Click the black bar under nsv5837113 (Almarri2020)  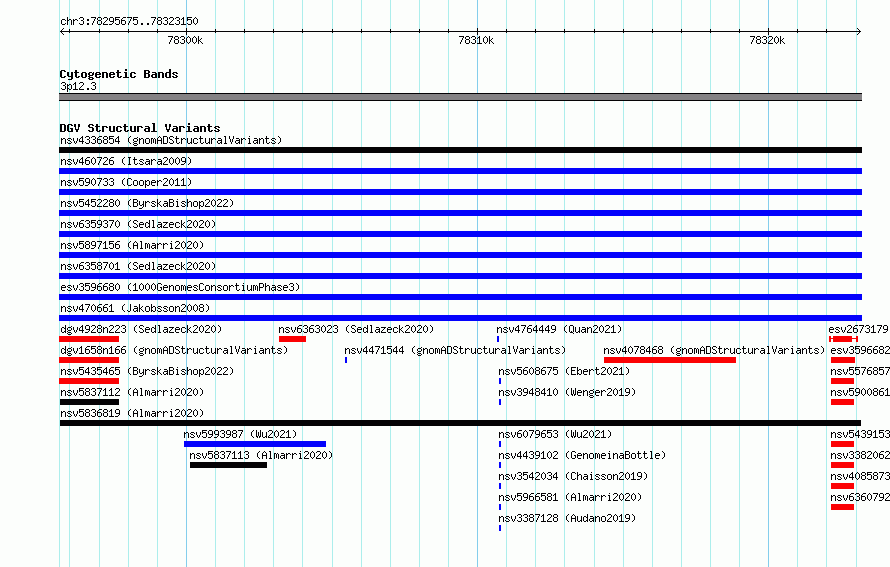[228, 465]
